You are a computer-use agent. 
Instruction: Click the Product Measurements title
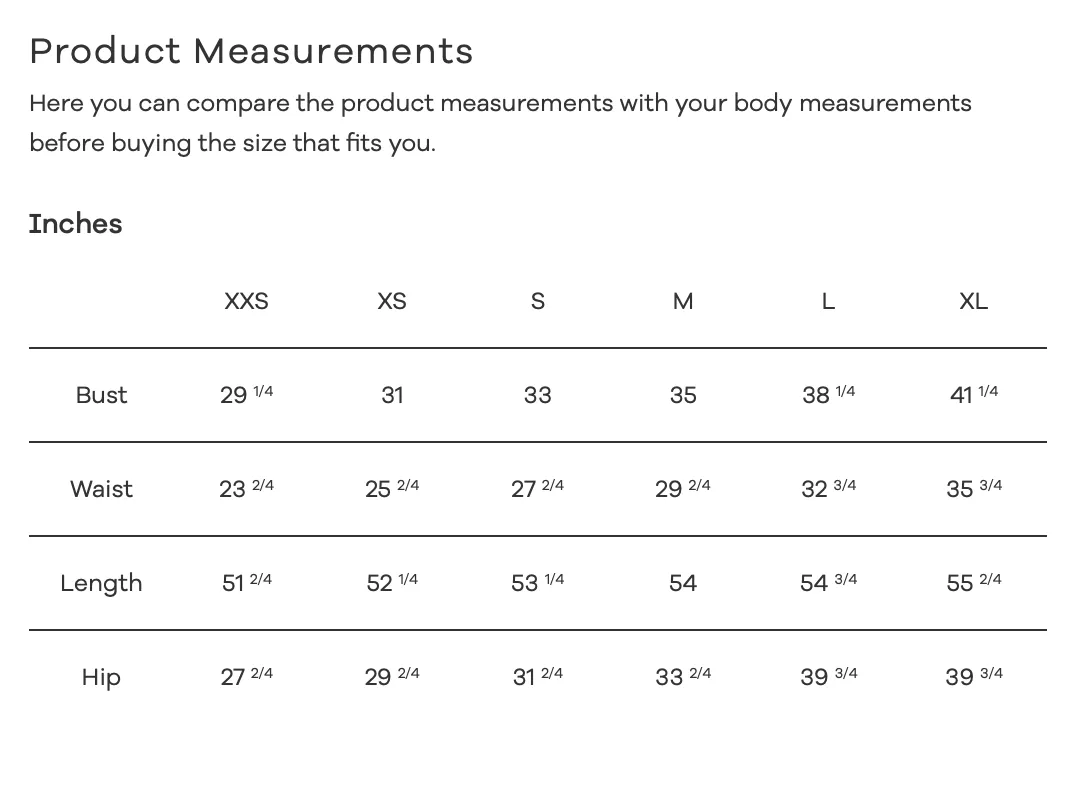click(252, 51)
